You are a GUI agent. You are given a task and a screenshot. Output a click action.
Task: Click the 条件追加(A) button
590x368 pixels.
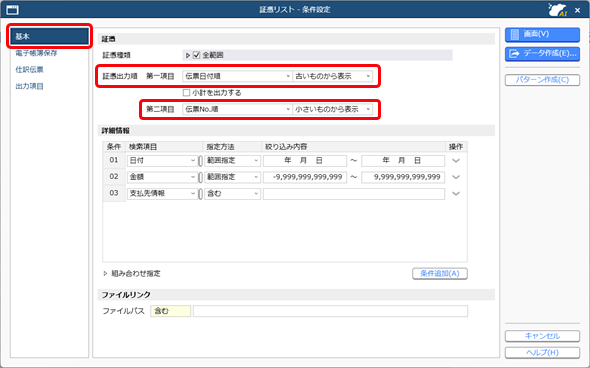pos(440,274)
